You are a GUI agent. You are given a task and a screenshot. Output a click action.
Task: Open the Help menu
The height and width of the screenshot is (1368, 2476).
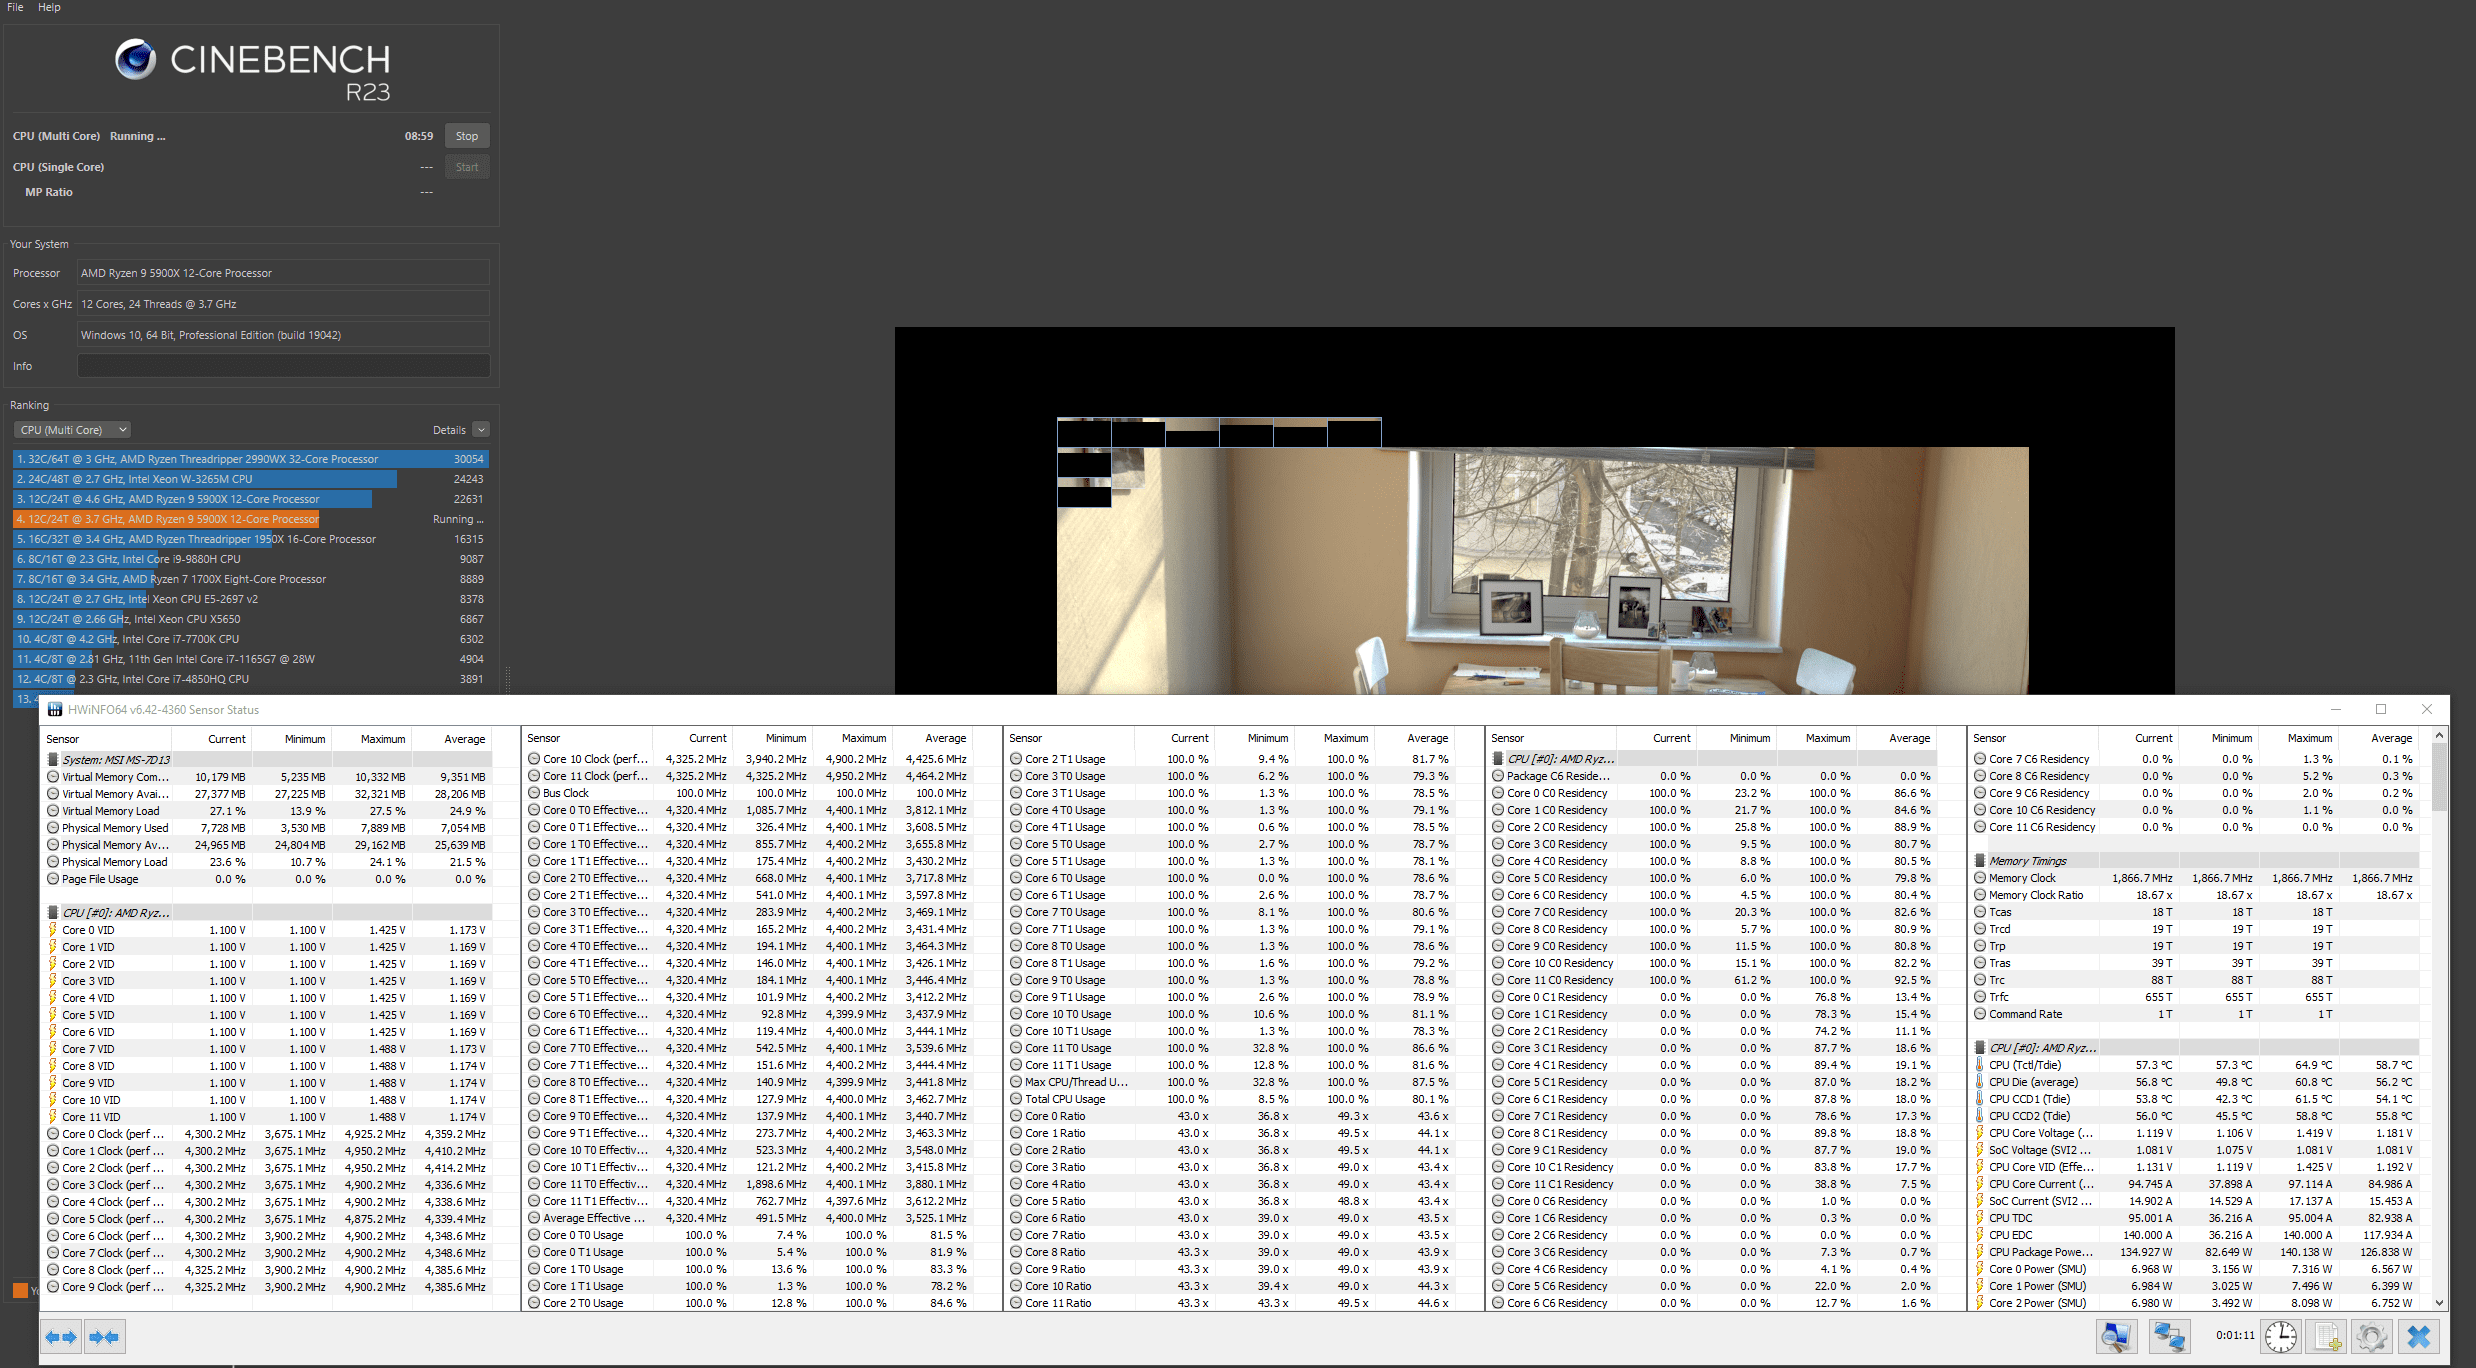(49, 7)
